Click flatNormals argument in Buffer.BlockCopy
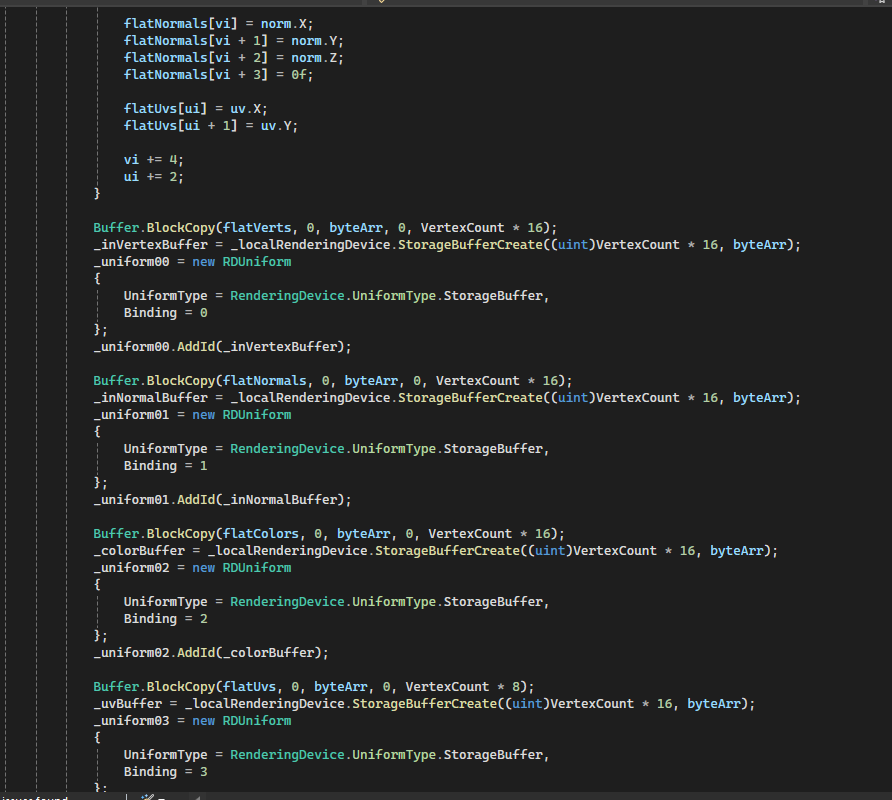This screenshot has height=800, width=892. coord(265,381)
